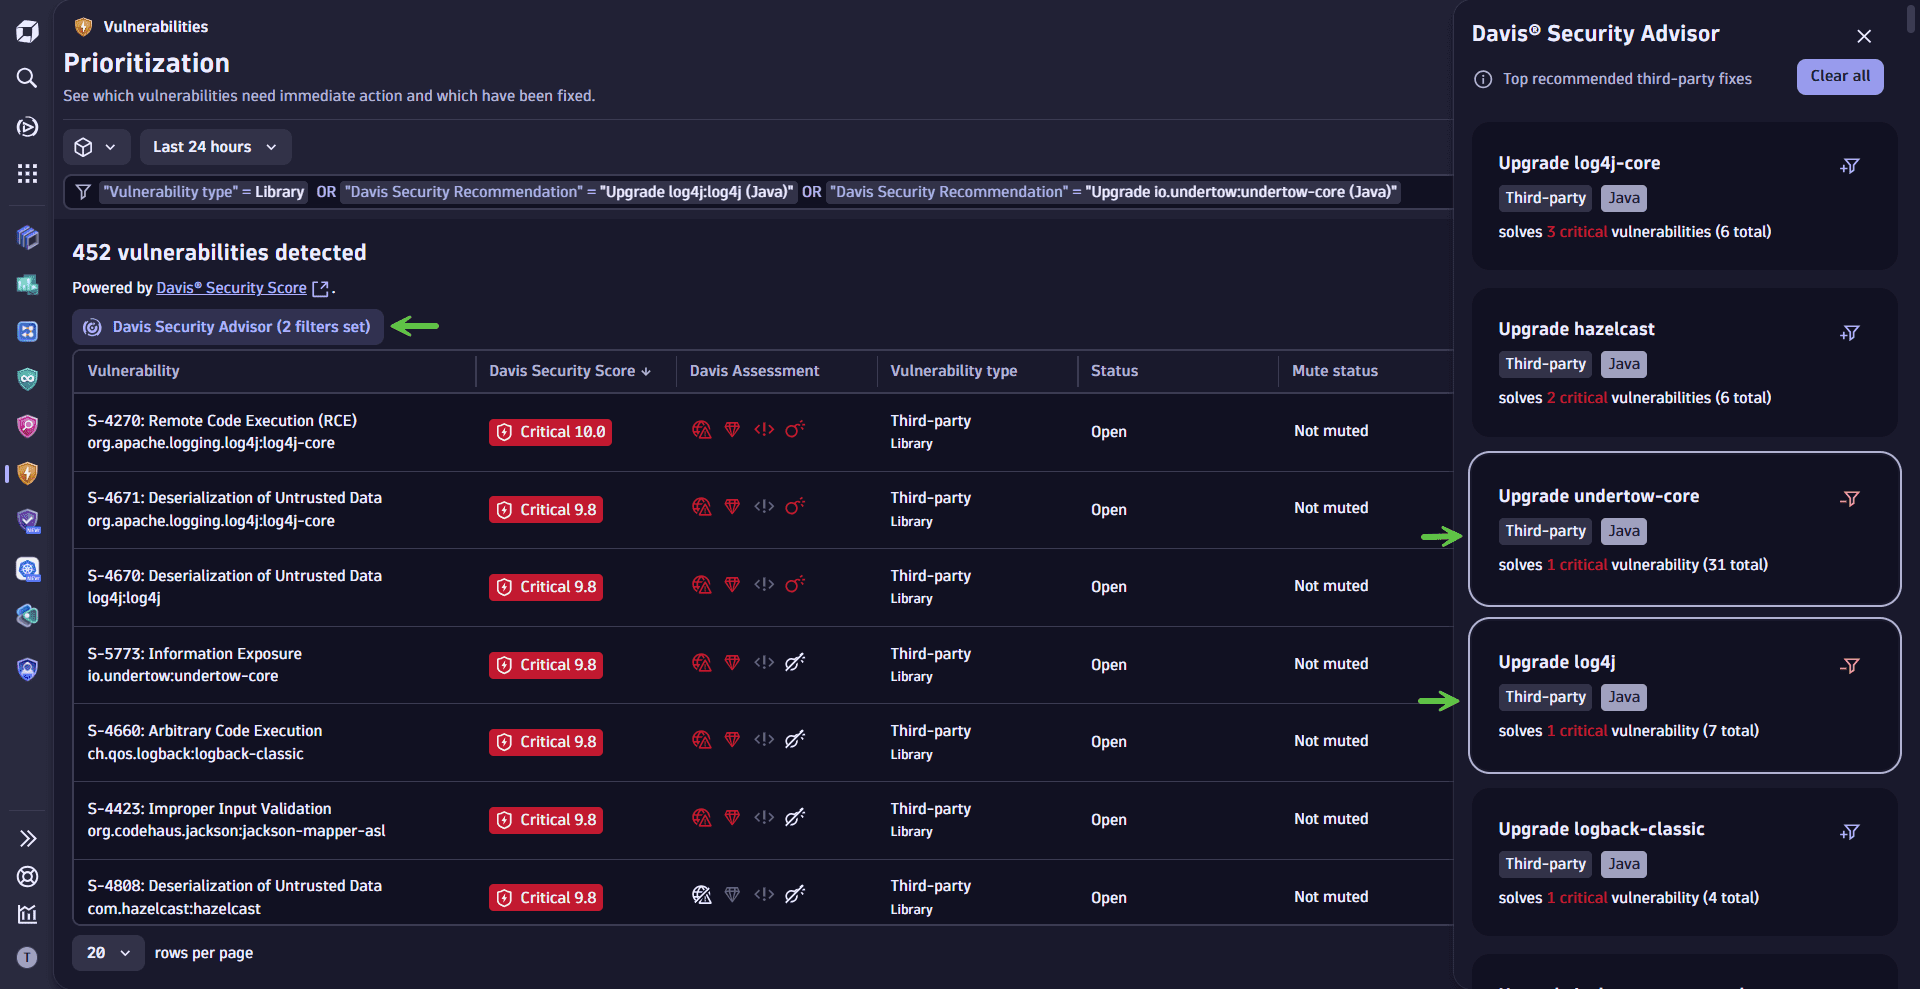The width and height of the screenshot is (1920, 989).
Task: Click the Vulnerabilities shield icon in sidebar
Action: tap(27, 473)
